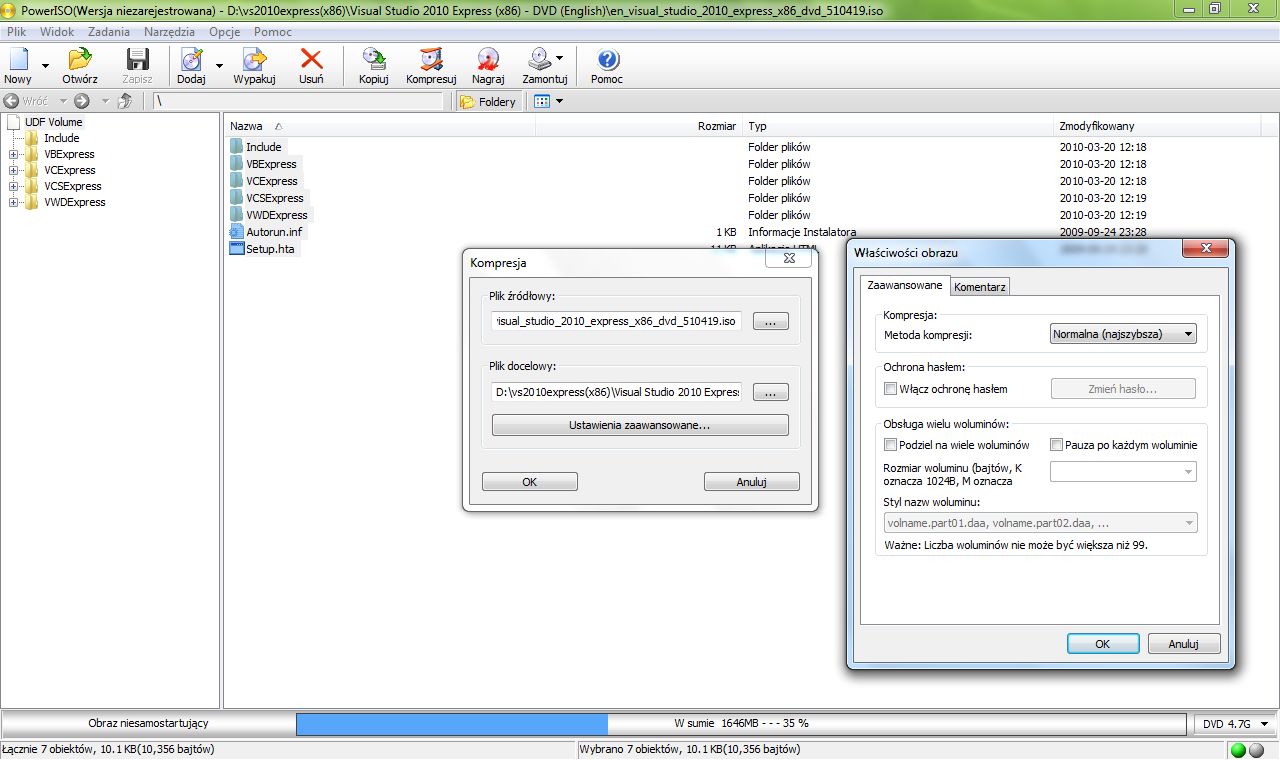Click the Include folder icon in file list
The image size is (1280, 760).
tap(237, 147)
